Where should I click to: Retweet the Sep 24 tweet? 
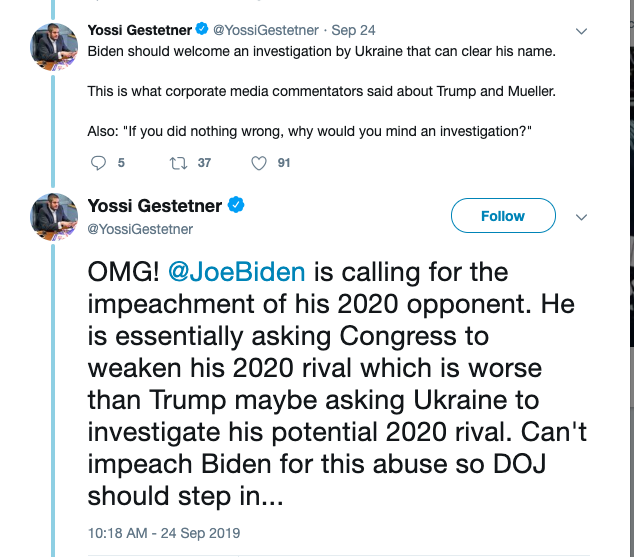pos(178,163)
